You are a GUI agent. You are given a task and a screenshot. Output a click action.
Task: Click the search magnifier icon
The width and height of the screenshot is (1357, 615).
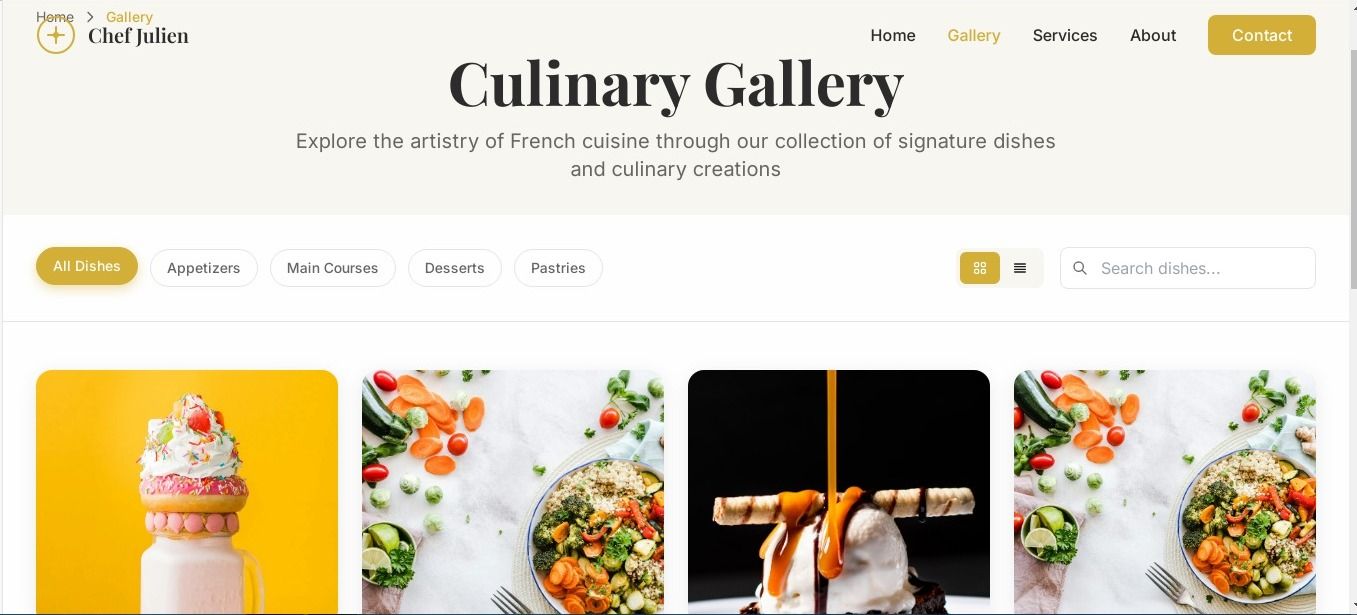point(1080,268)
